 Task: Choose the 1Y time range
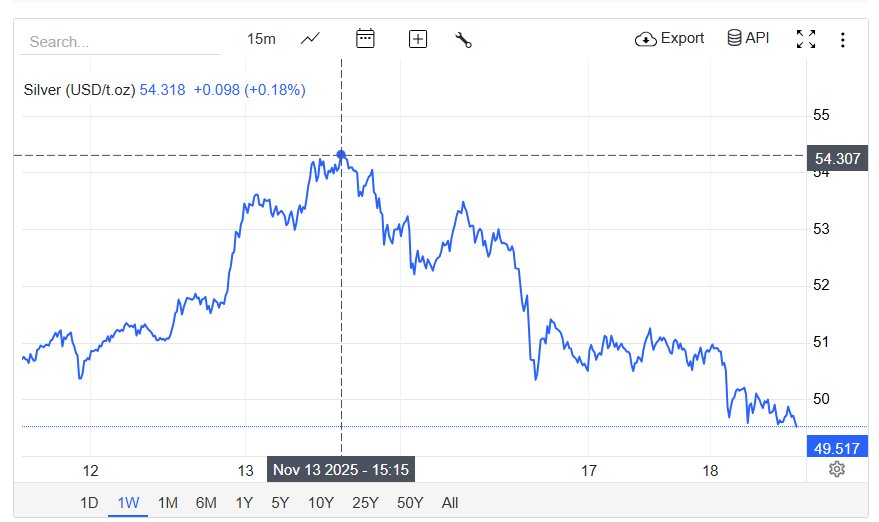point(244,503)
